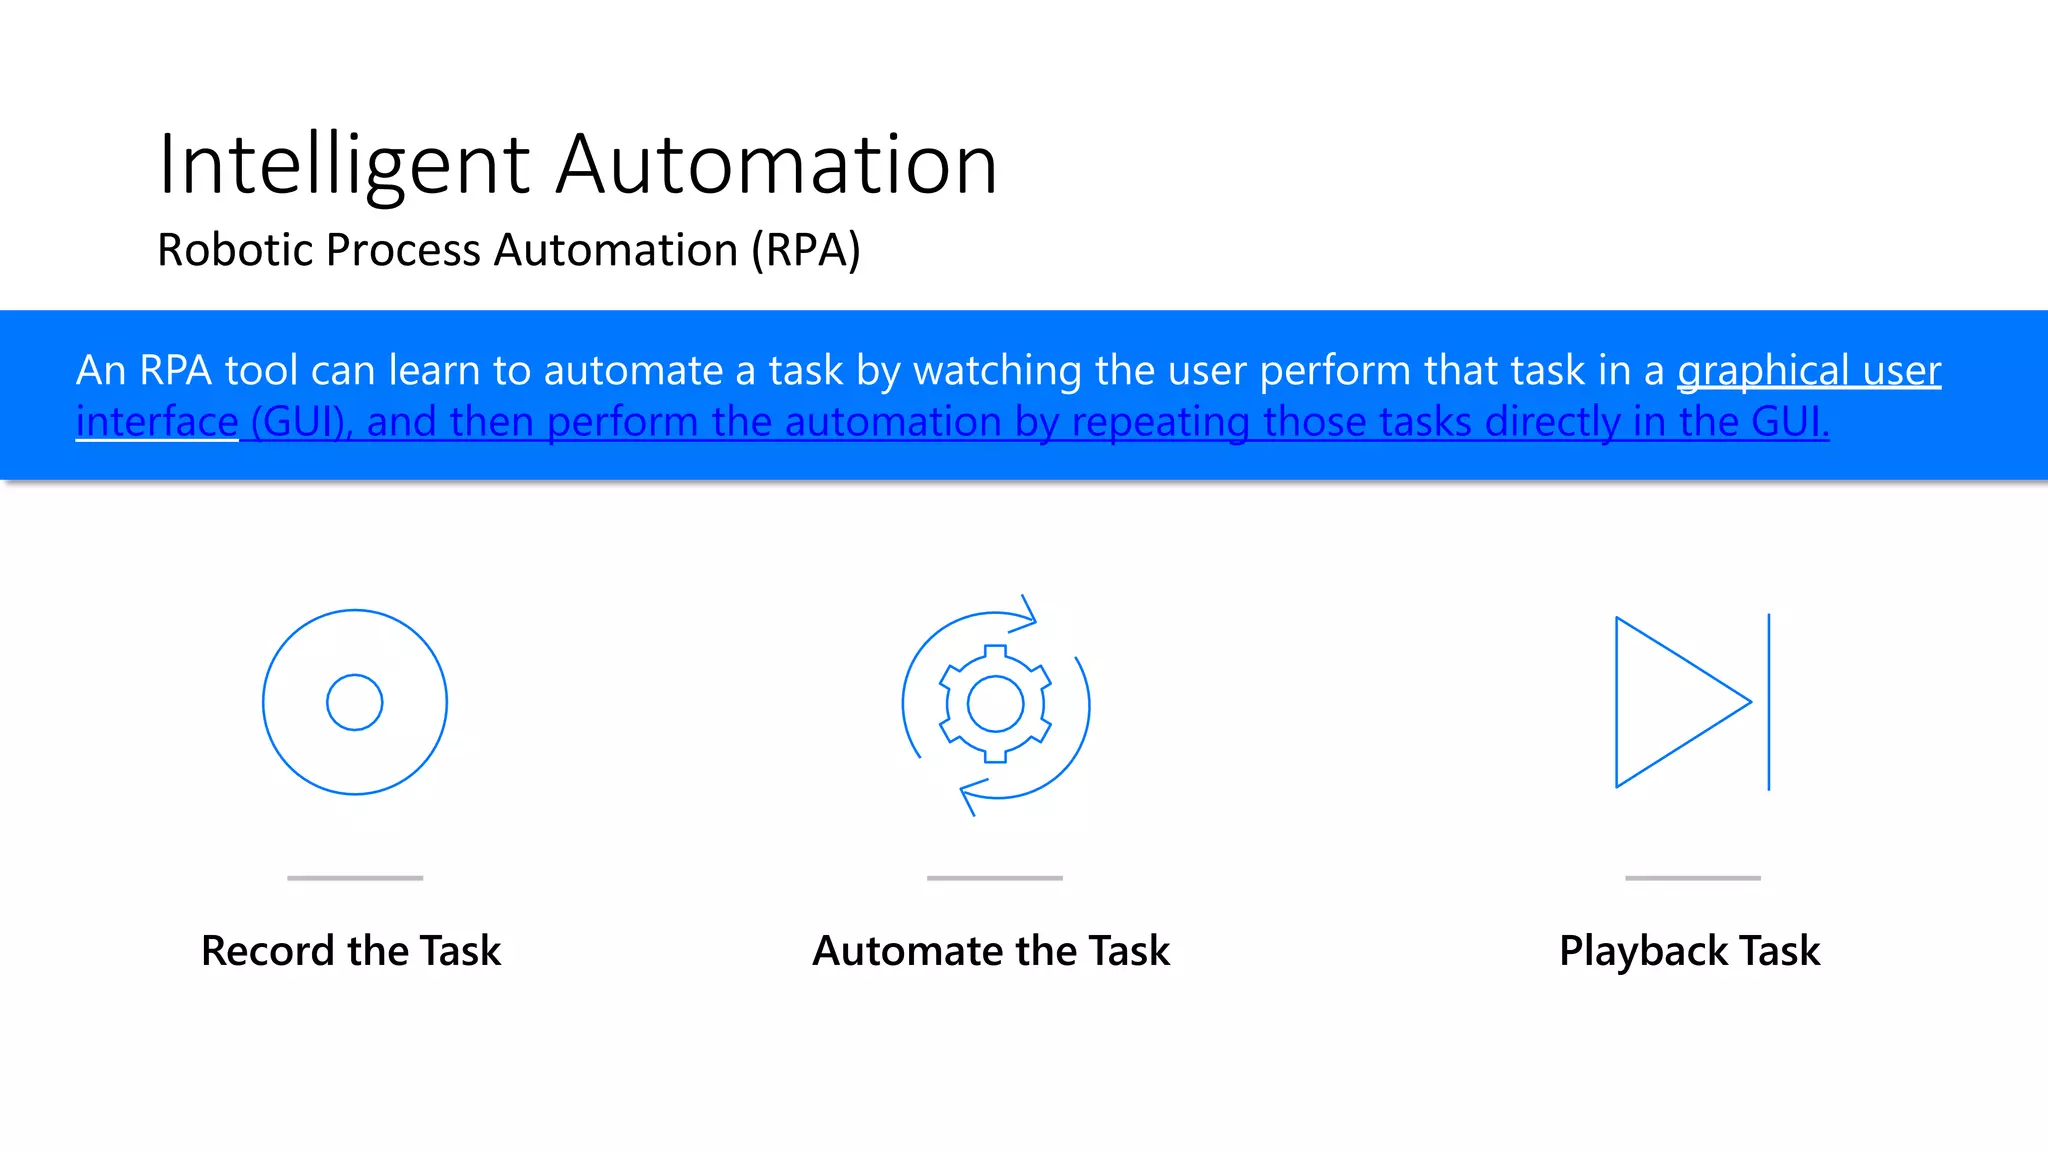Click the 'Robotic Process Automation (RPA)' subtitle
Viewport: 2048px width, 1152px height.
pos(509,250)
